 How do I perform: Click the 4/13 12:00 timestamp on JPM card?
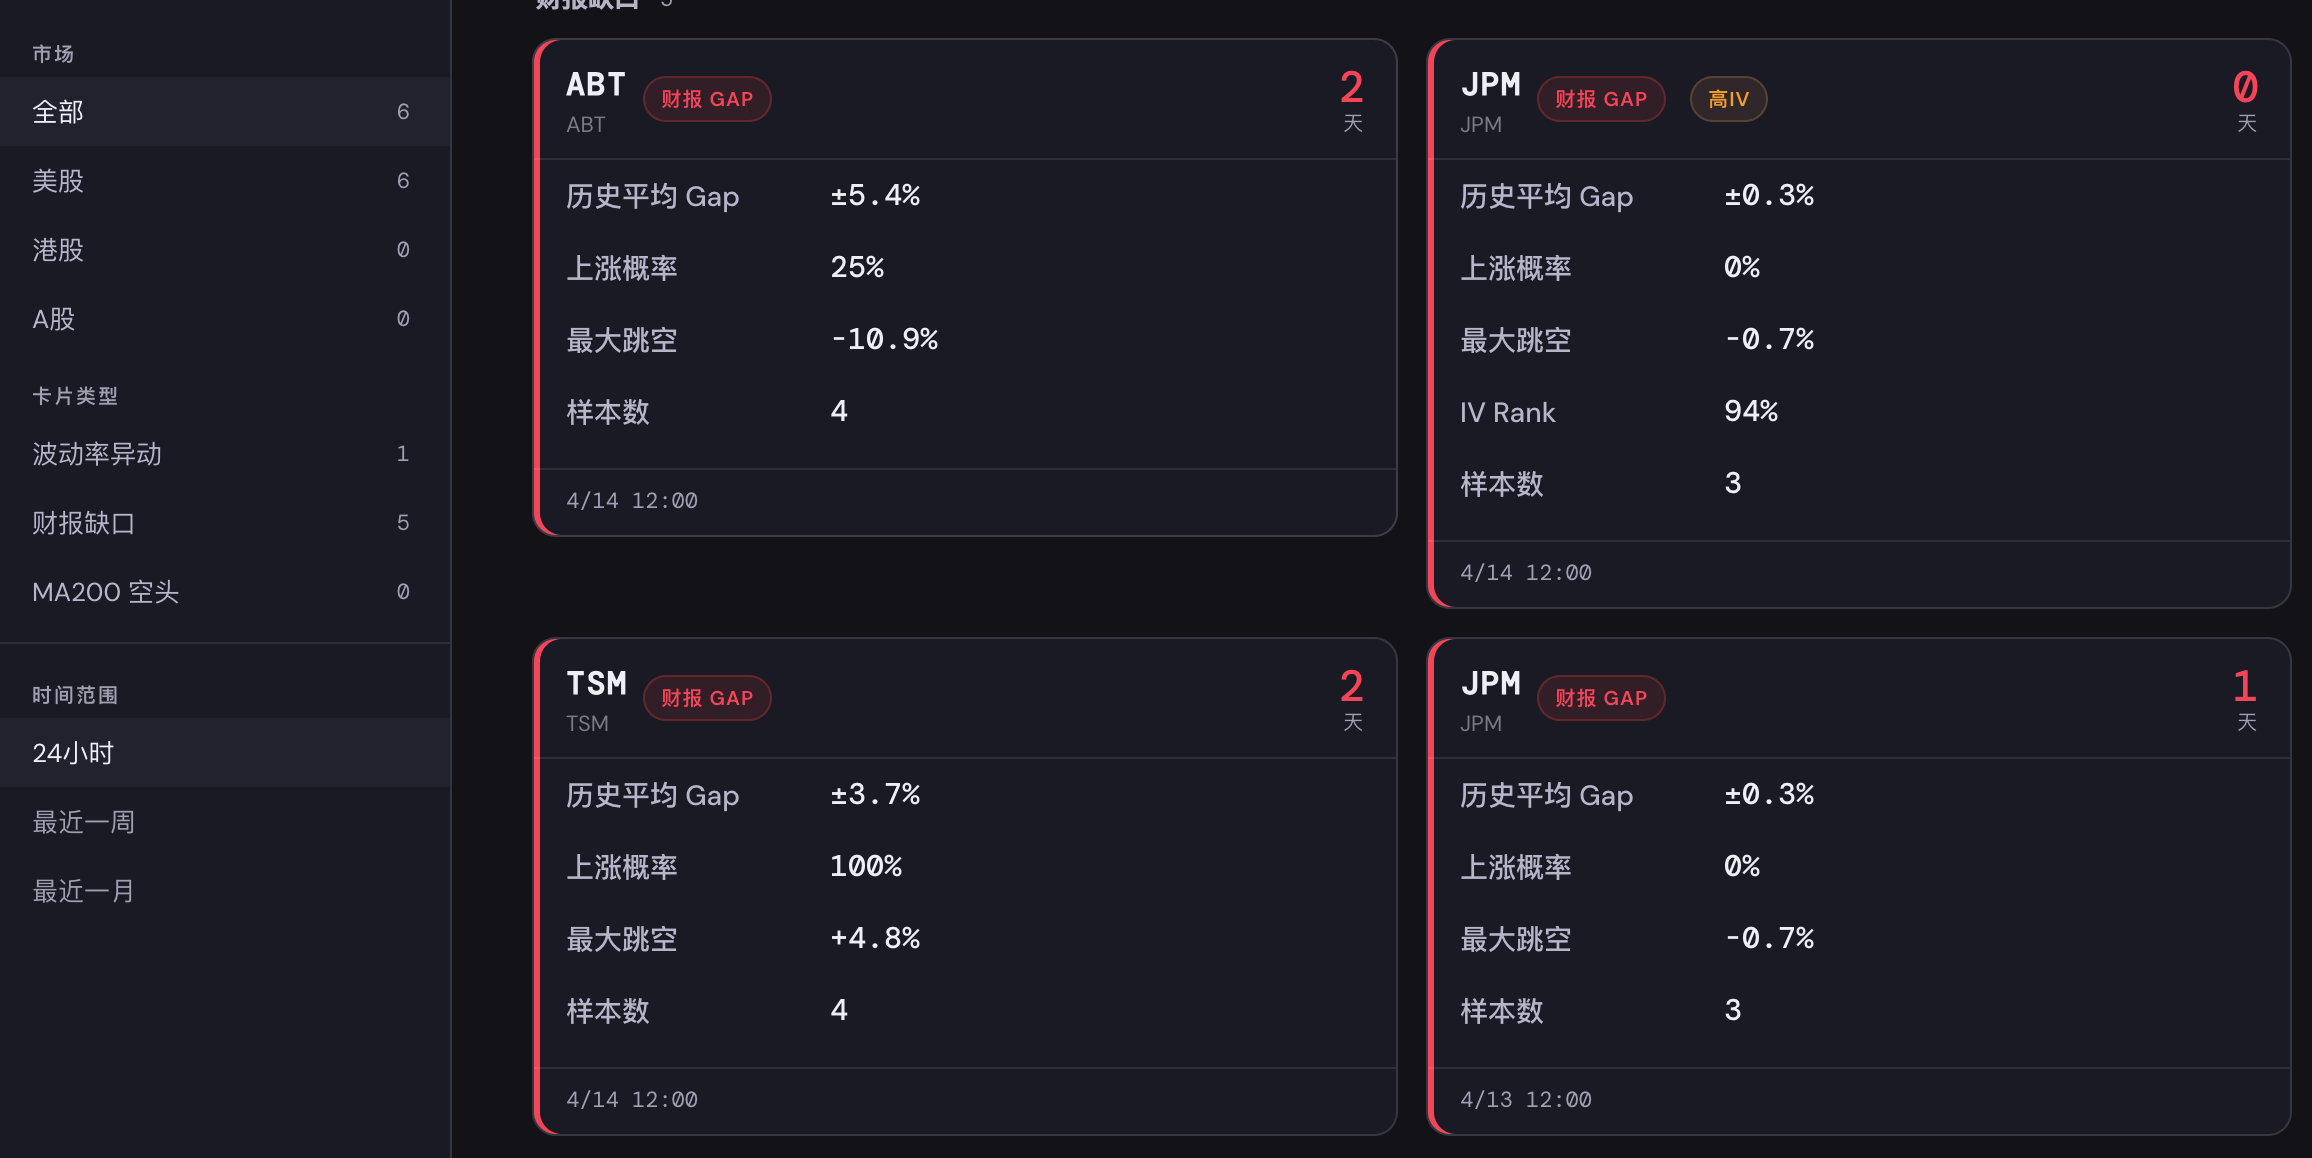[1525, 1098]
